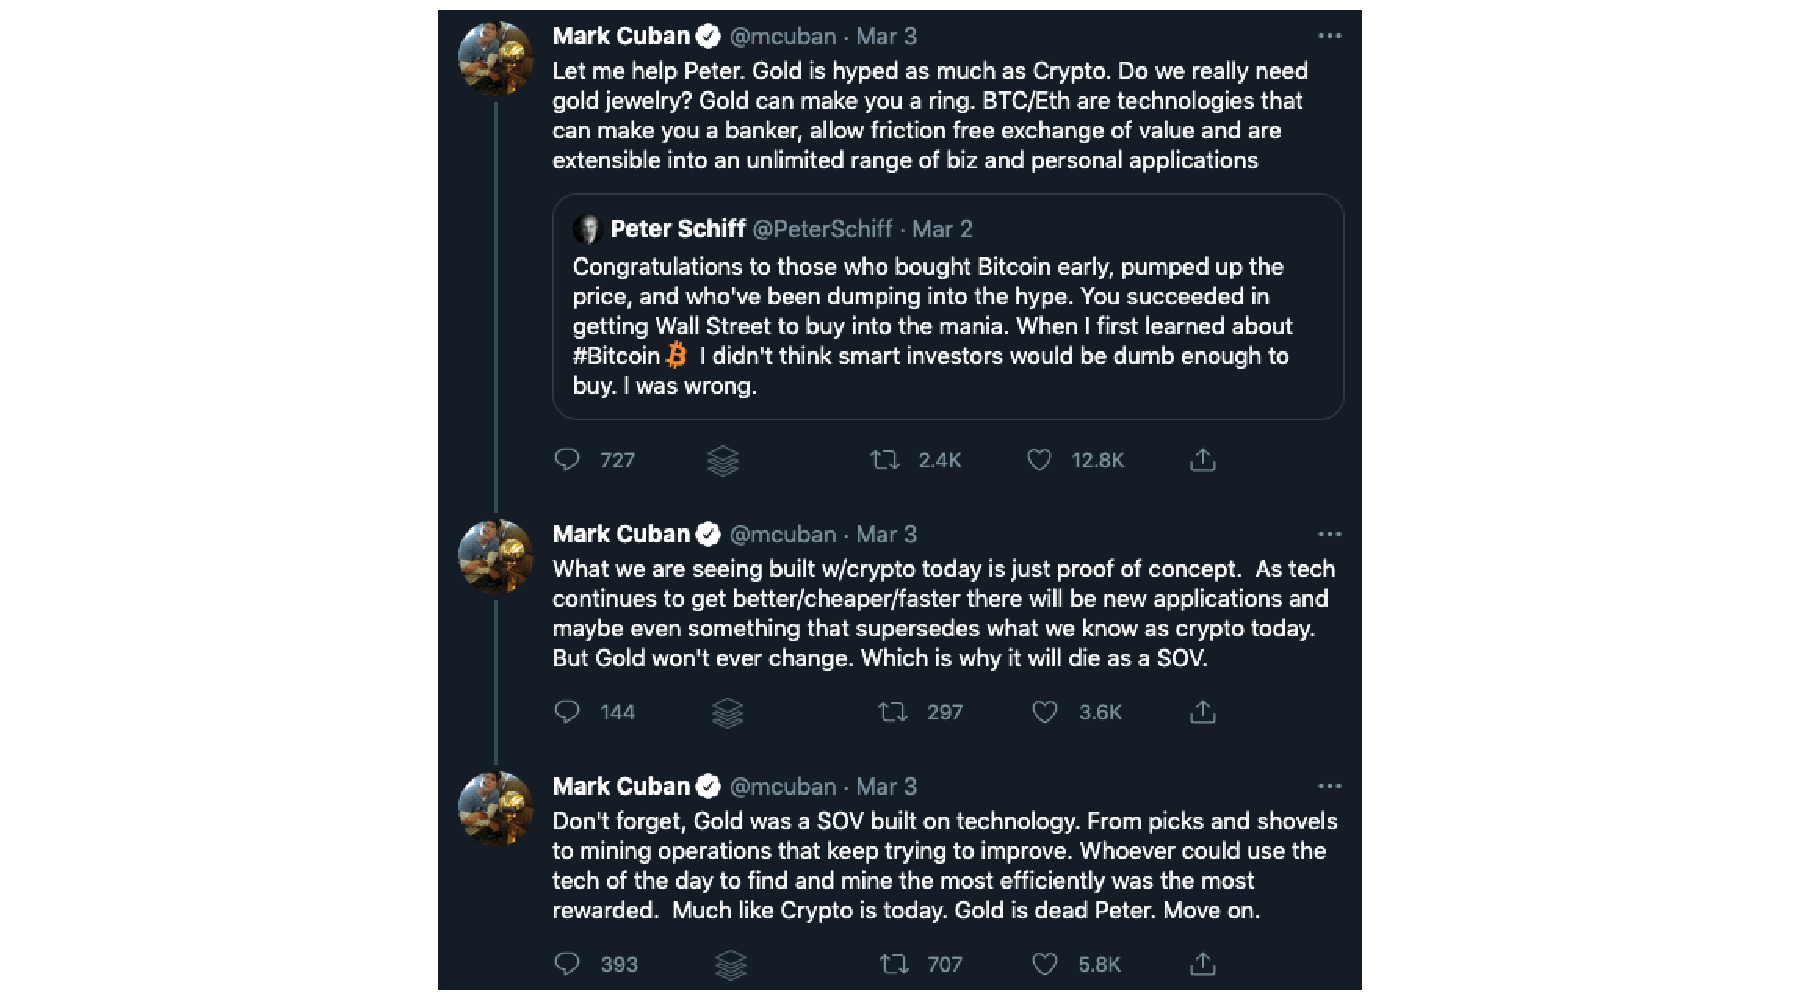The width and height of the screenshot is (1800, 1000).
Task: Retweet the tweet with 707 retweets
Action: click(893, 964)
